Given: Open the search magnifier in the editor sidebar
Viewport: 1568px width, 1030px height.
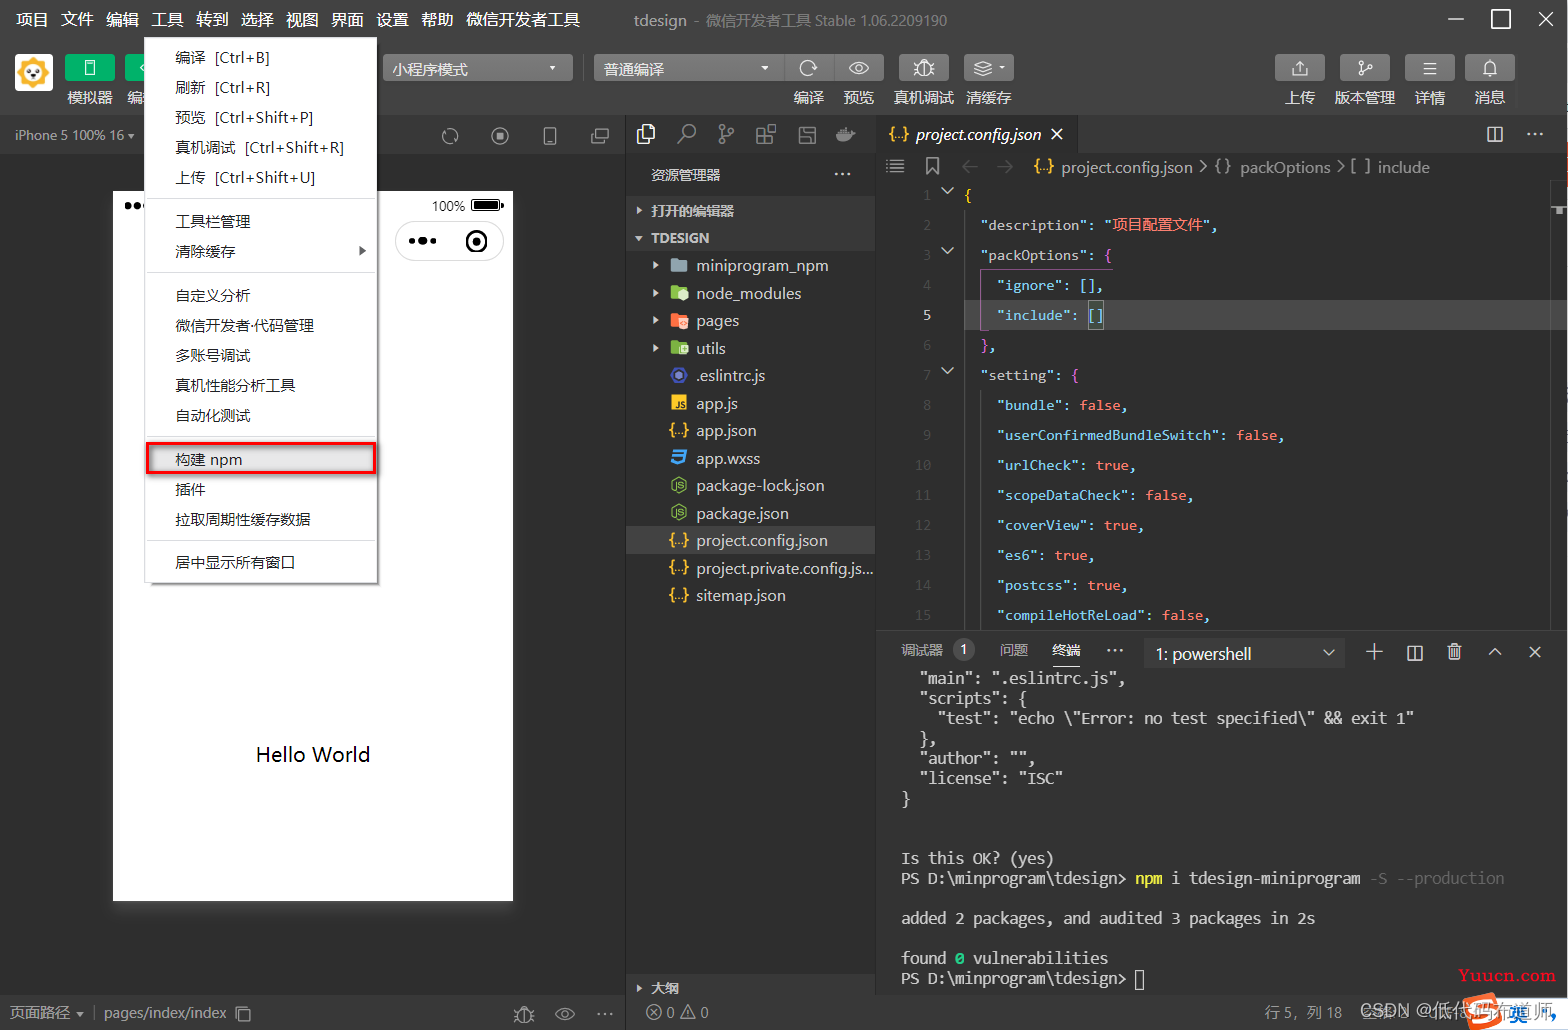Looking at the screenshot, I should [x=687, y=134].
